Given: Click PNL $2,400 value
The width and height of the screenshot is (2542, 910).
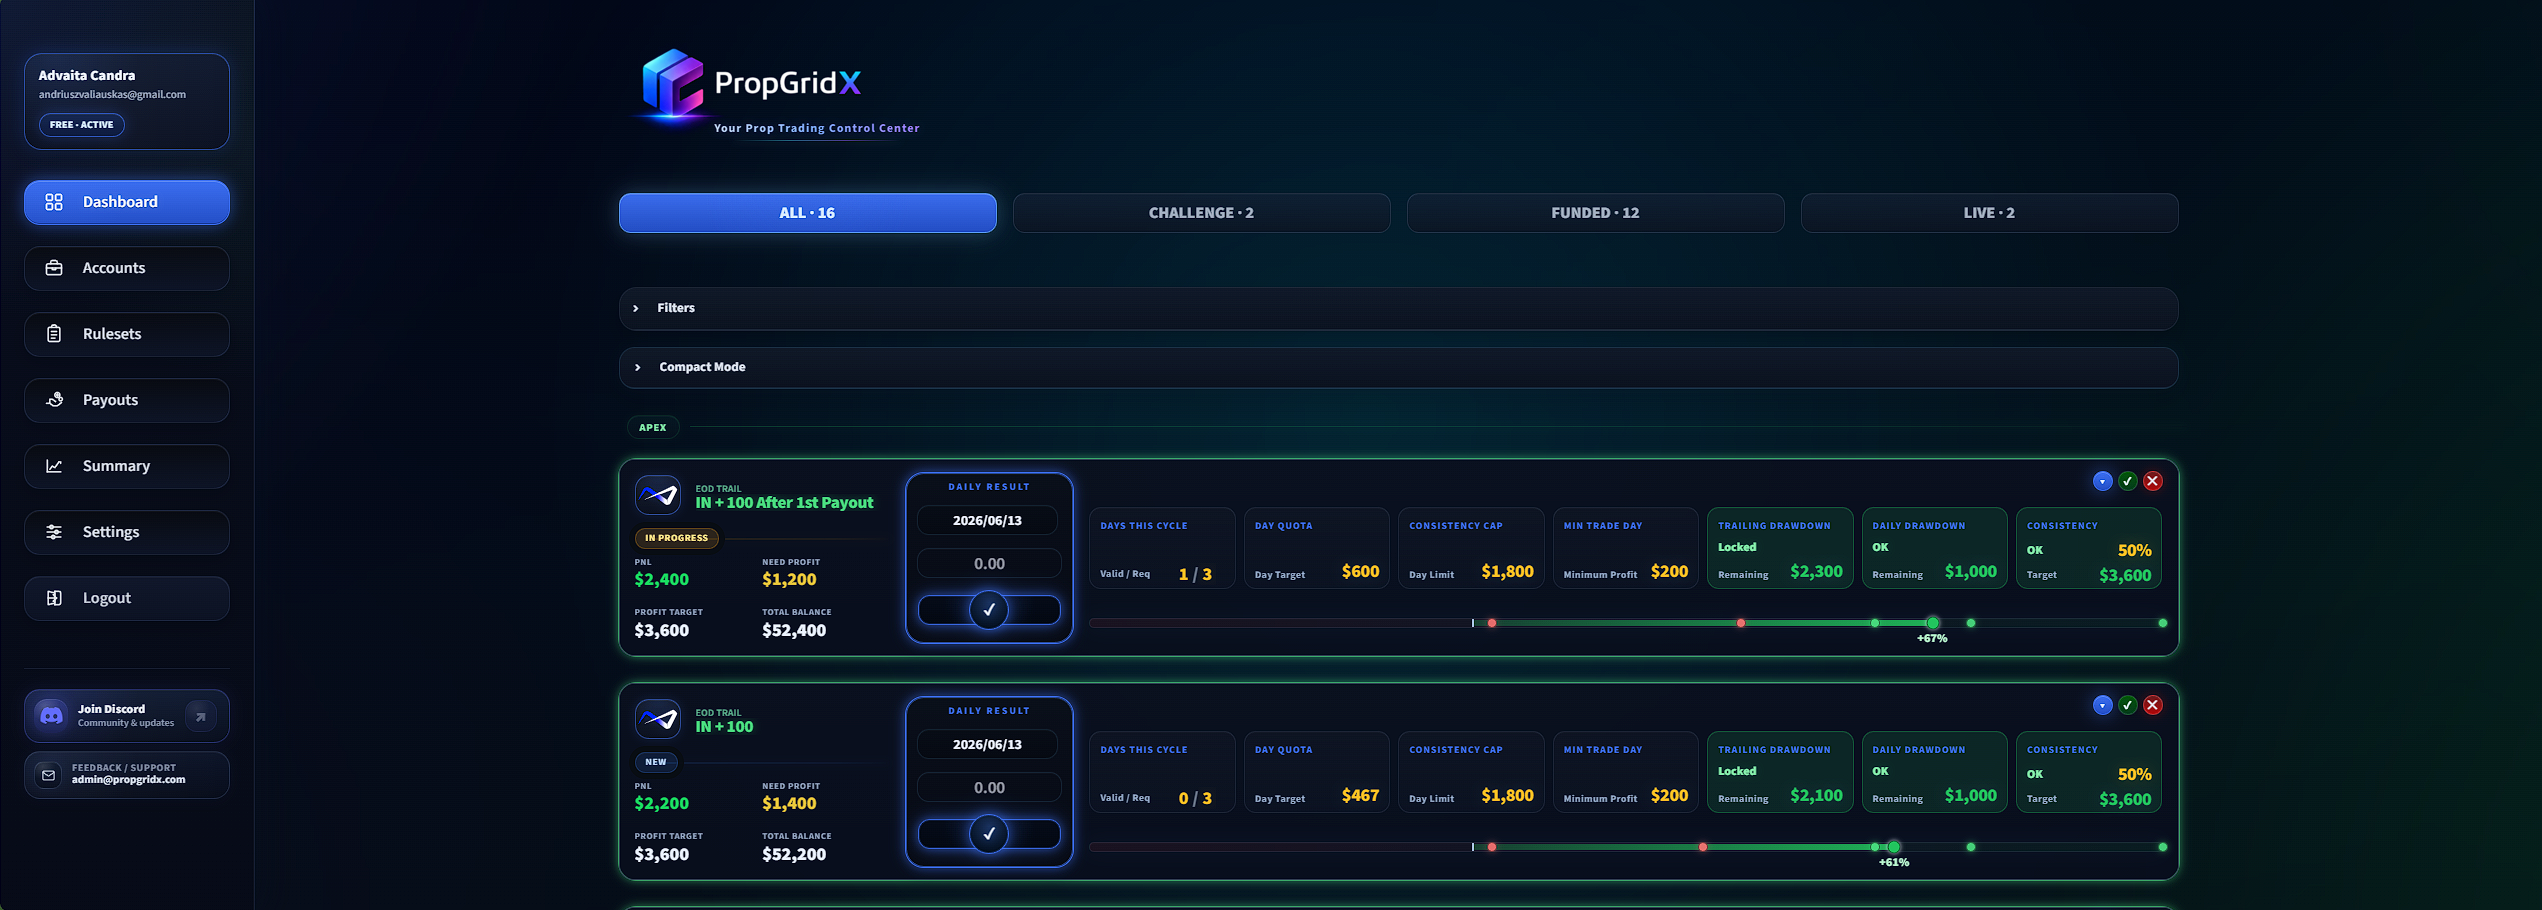Looking at the screenshot, I should [x=661, y=580].
